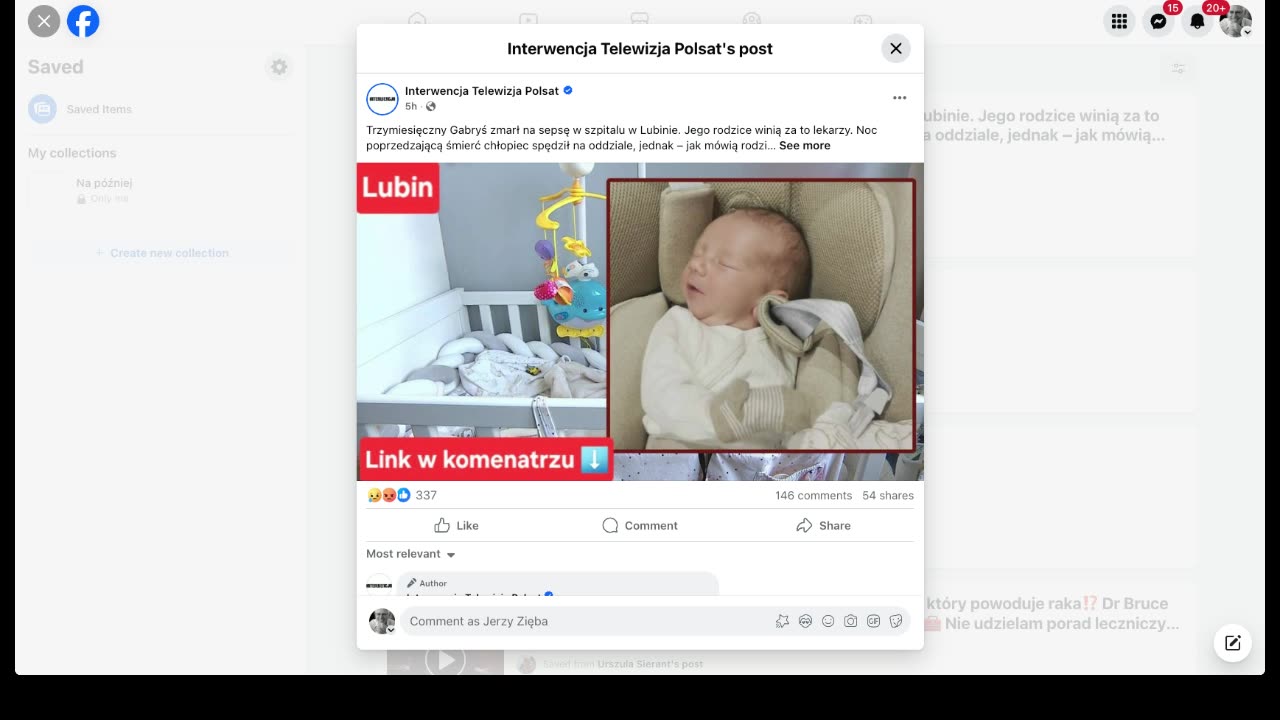Viewport: 1280px width, 720px height.
Task: Go to Video tab in top navigation
Action: point(529,19)
